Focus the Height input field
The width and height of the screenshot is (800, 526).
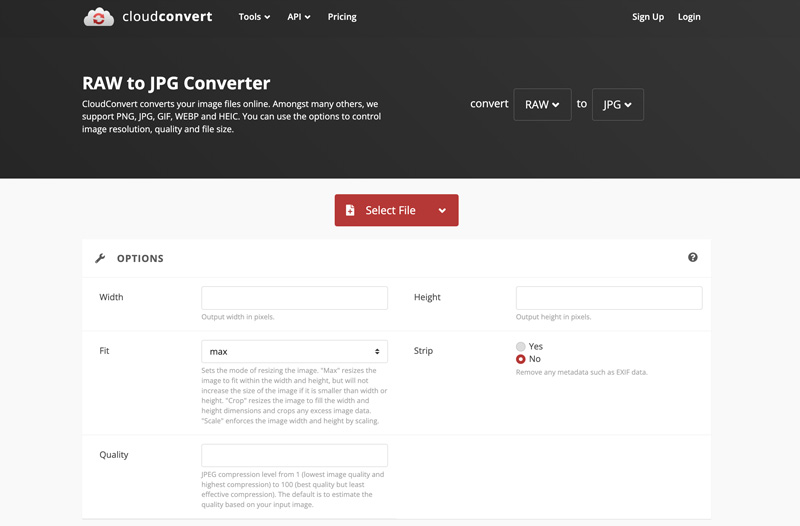click(x=609, y=297)
